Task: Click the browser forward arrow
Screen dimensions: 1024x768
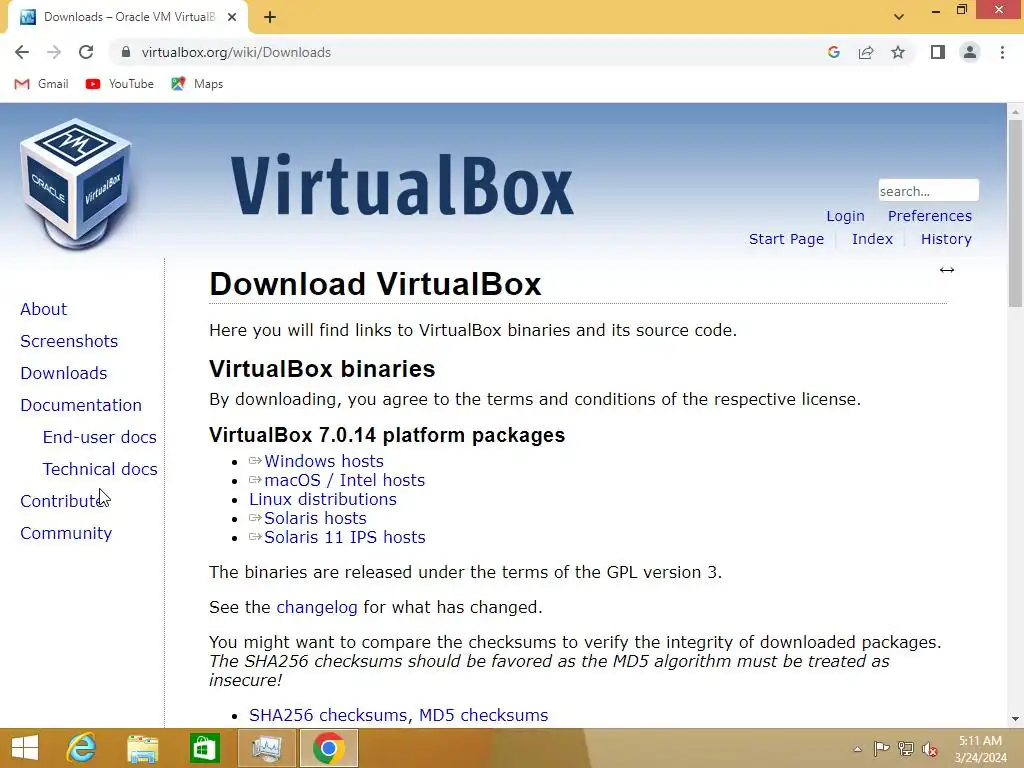Action: click(54, 52)
